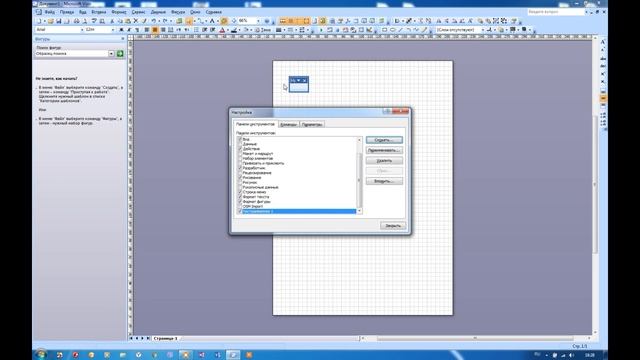Click in the Поиск фигур search field

[x=71, y=53]
